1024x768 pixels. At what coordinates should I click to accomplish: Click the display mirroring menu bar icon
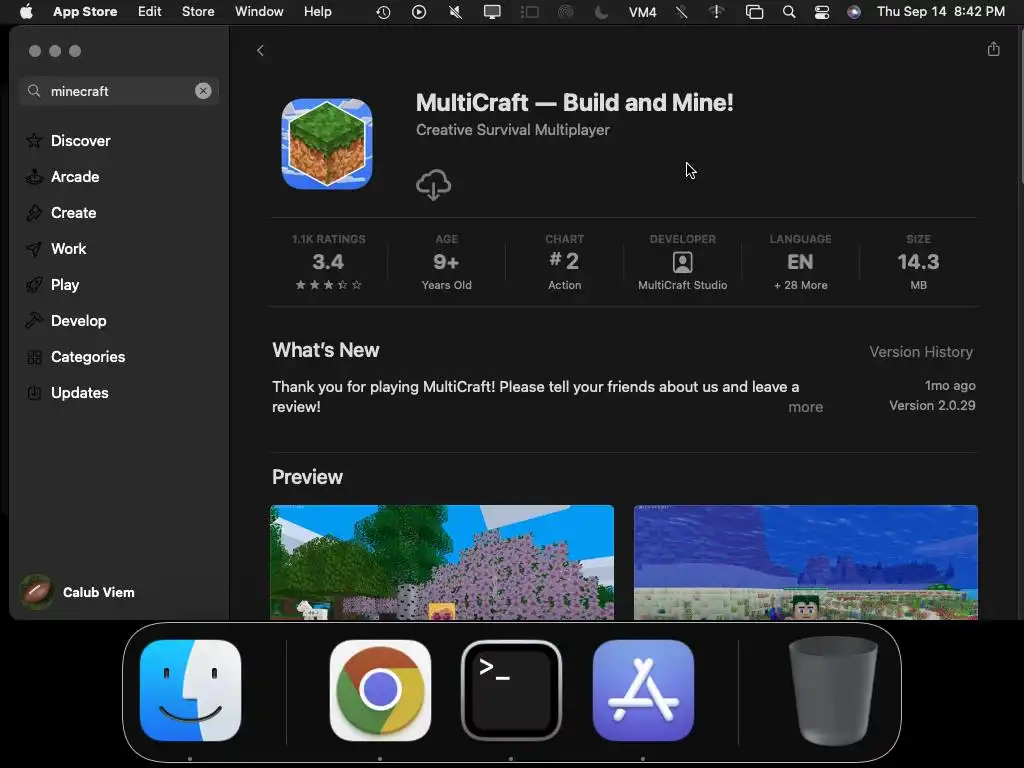492,12
